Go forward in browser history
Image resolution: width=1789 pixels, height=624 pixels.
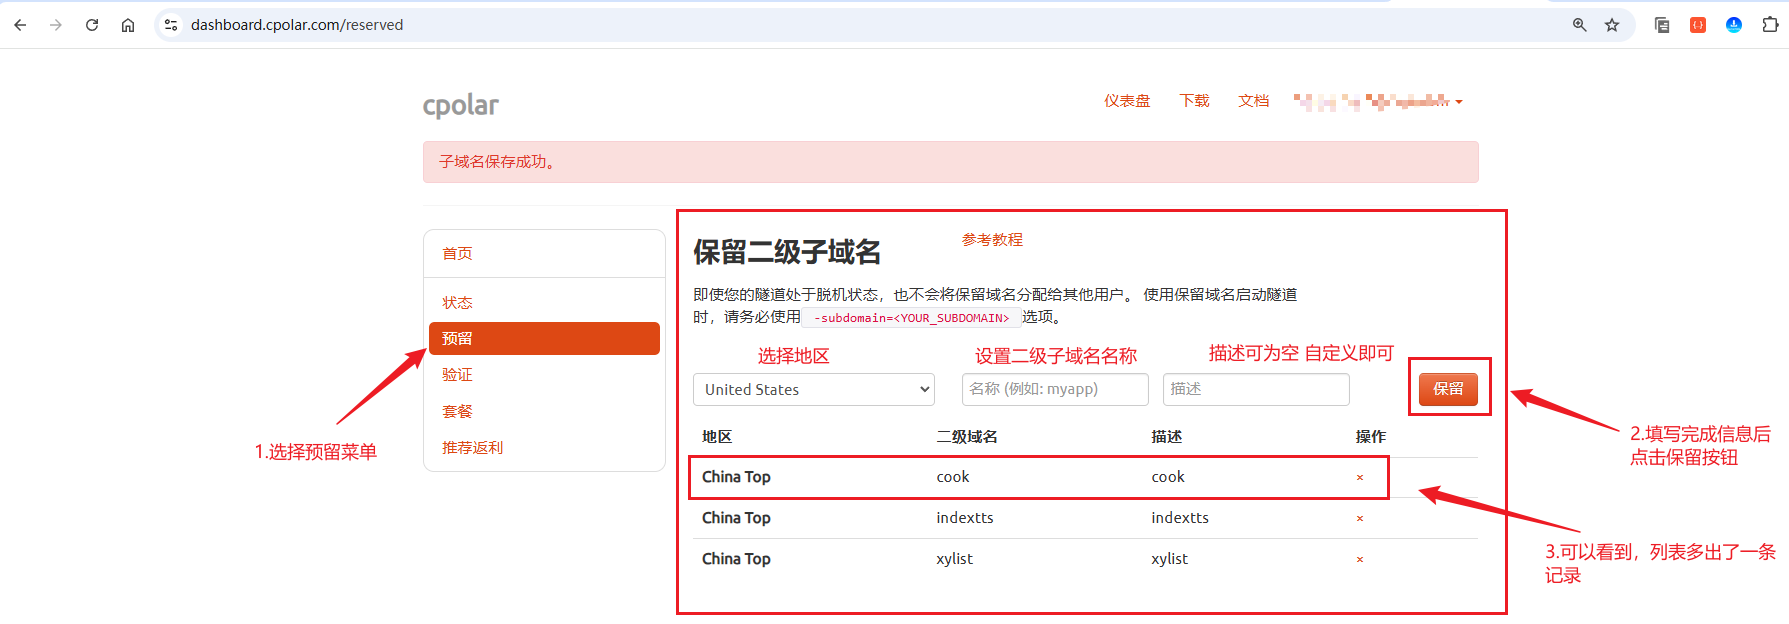(x=56, y=25)
